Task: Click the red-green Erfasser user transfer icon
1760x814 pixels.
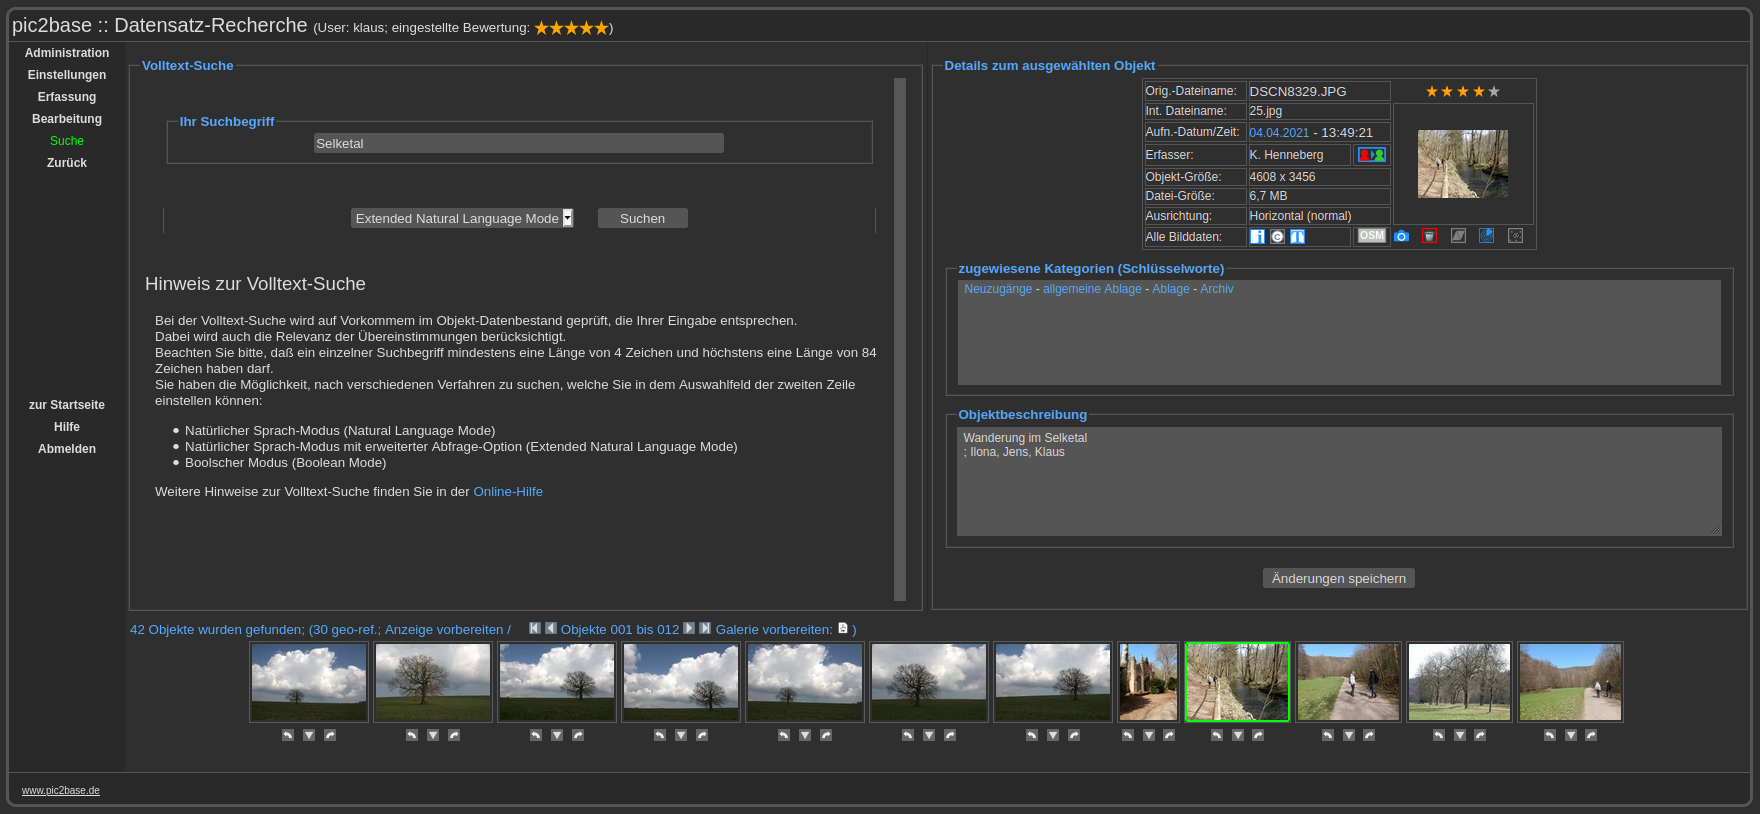Action: (1371, 155)
